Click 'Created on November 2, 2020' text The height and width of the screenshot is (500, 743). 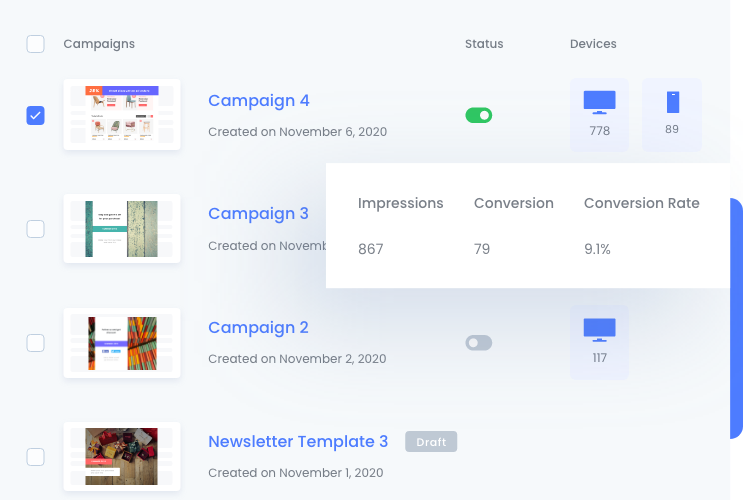[297, 359]
